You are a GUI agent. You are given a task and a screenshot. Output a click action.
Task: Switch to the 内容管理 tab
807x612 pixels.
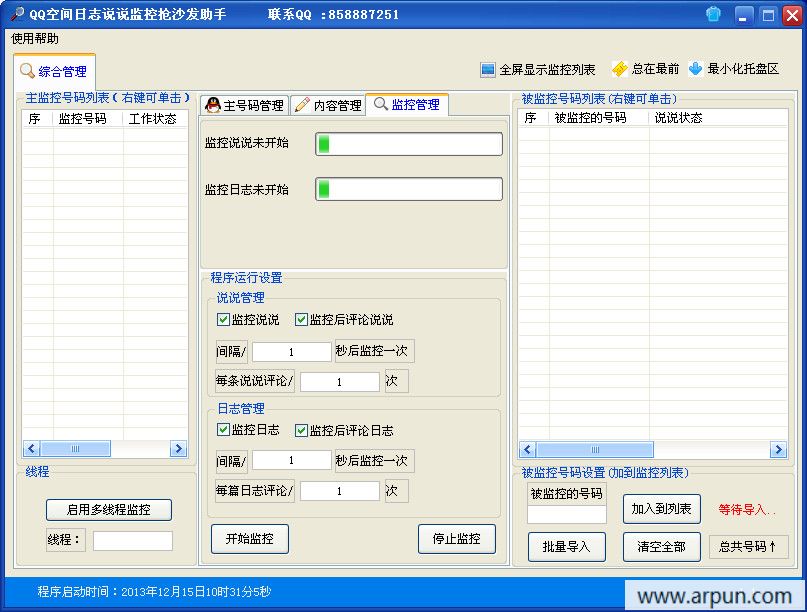tap(328, 106)
